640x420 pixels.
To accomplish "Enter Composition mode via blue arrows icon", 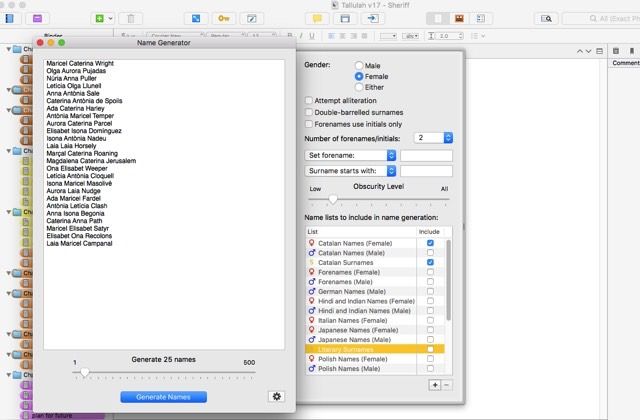I will [x=196, y=18].
